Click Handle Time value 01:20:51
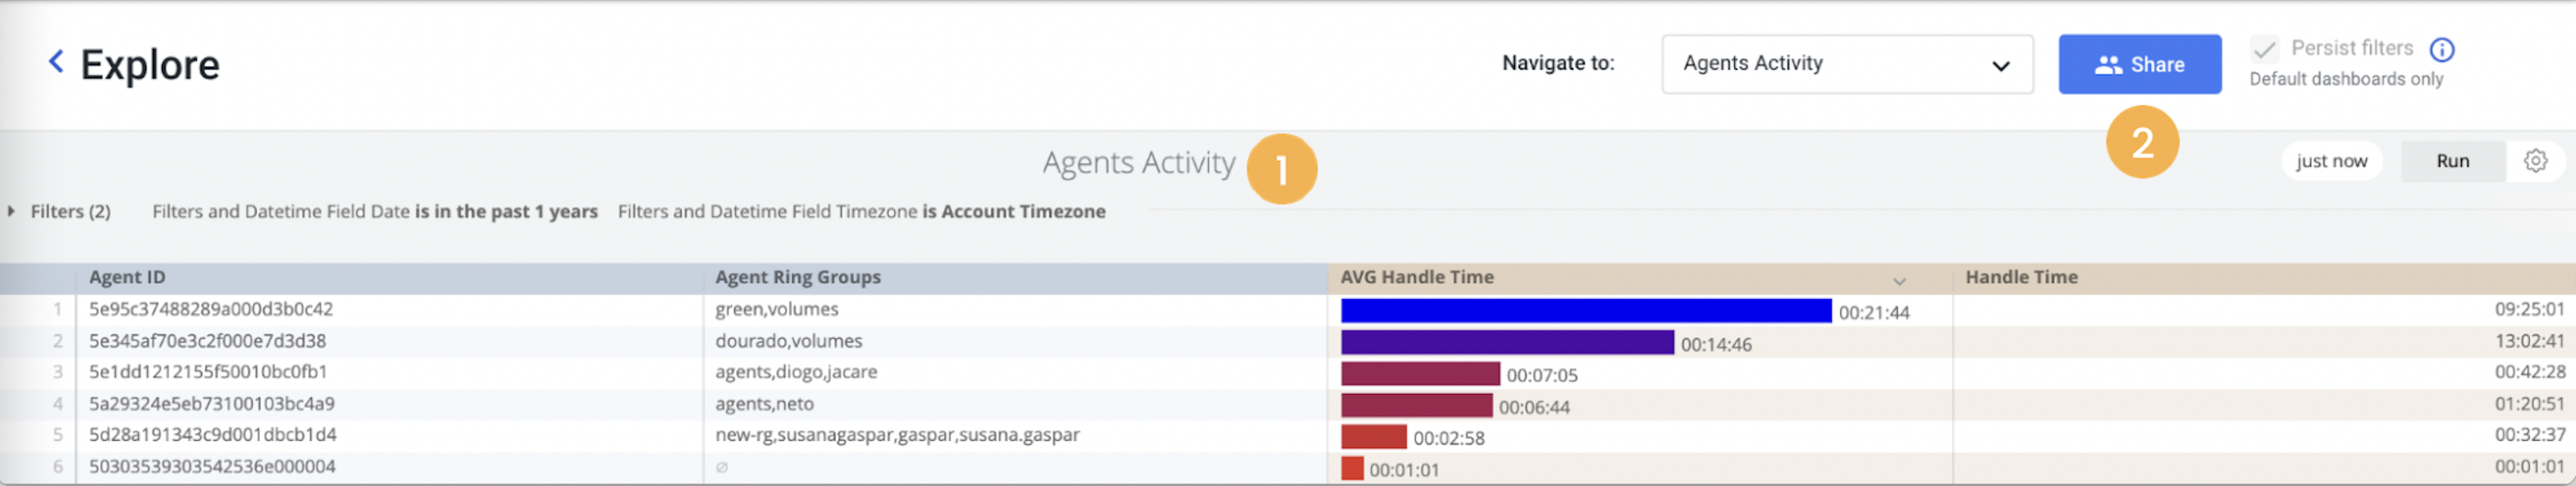2576x486 pixels. pos(2529,404)
